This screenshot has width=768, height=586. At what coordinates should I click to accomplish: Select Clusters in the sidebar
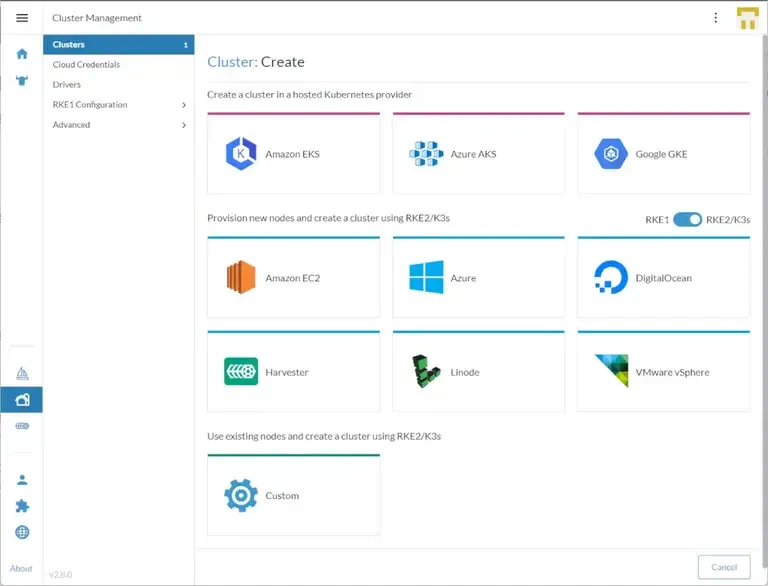(118, 45)
